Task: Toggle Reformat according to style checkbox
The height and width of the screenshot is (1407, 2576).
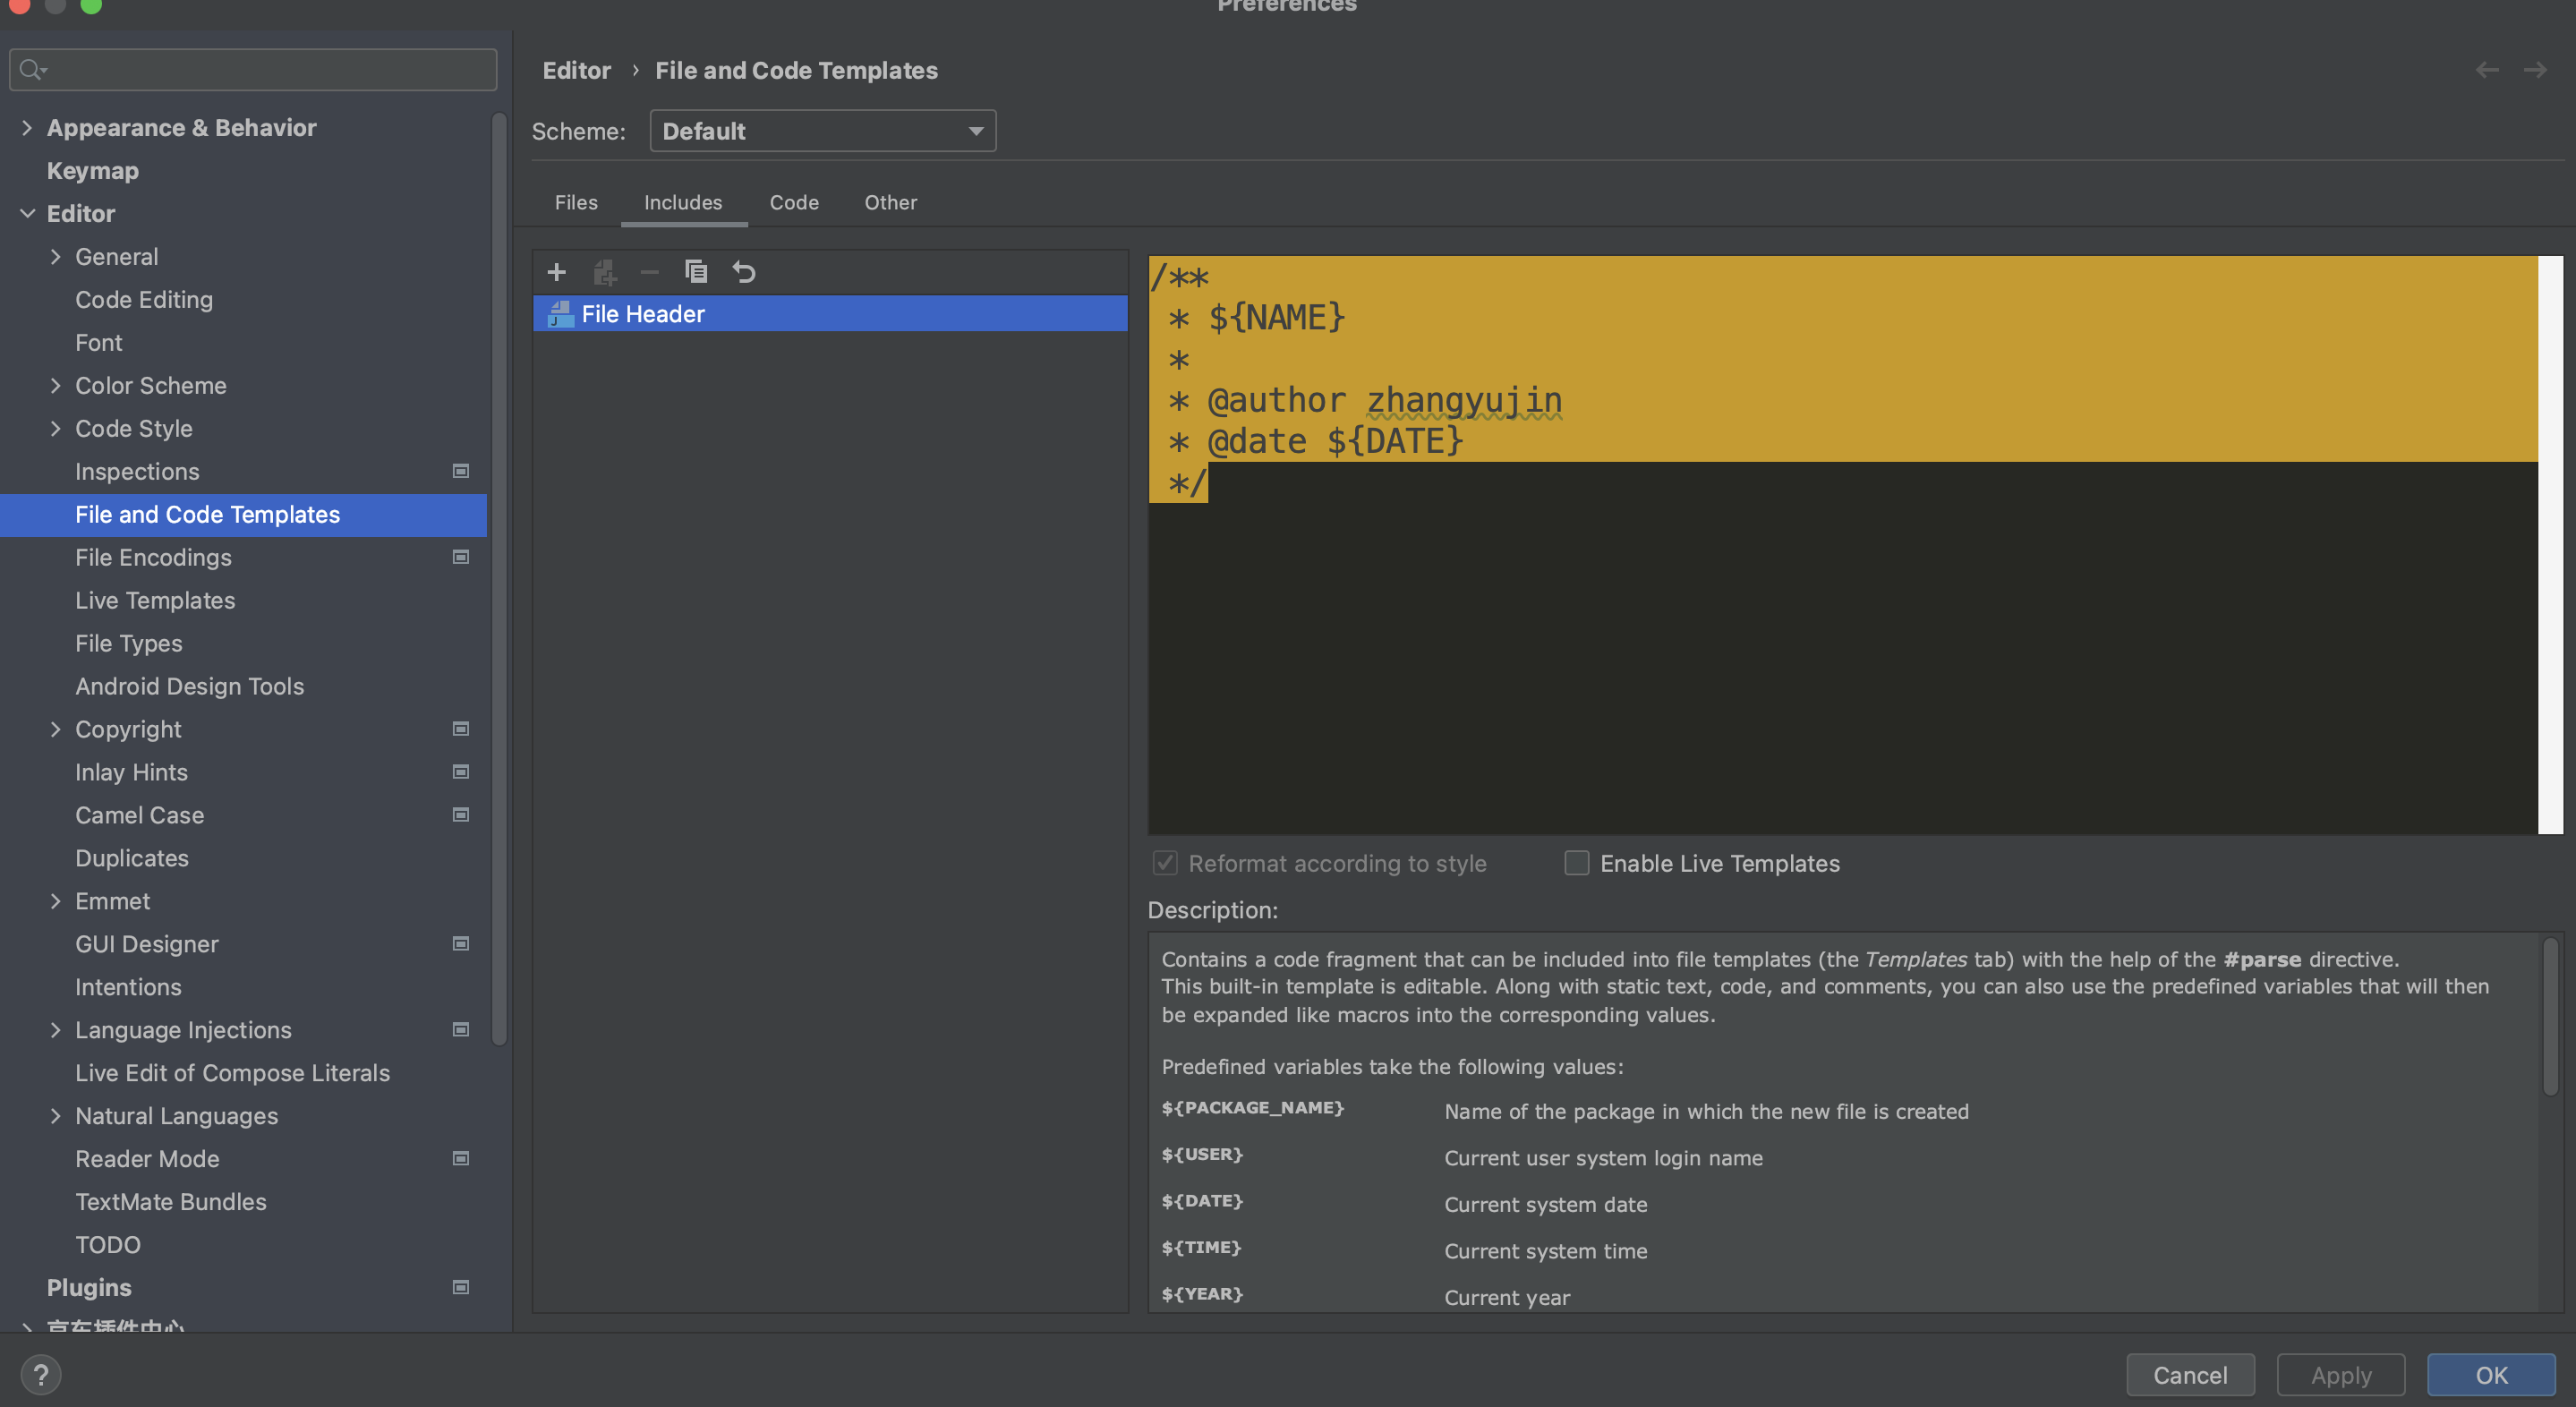Action: (x=1165, y=863)
